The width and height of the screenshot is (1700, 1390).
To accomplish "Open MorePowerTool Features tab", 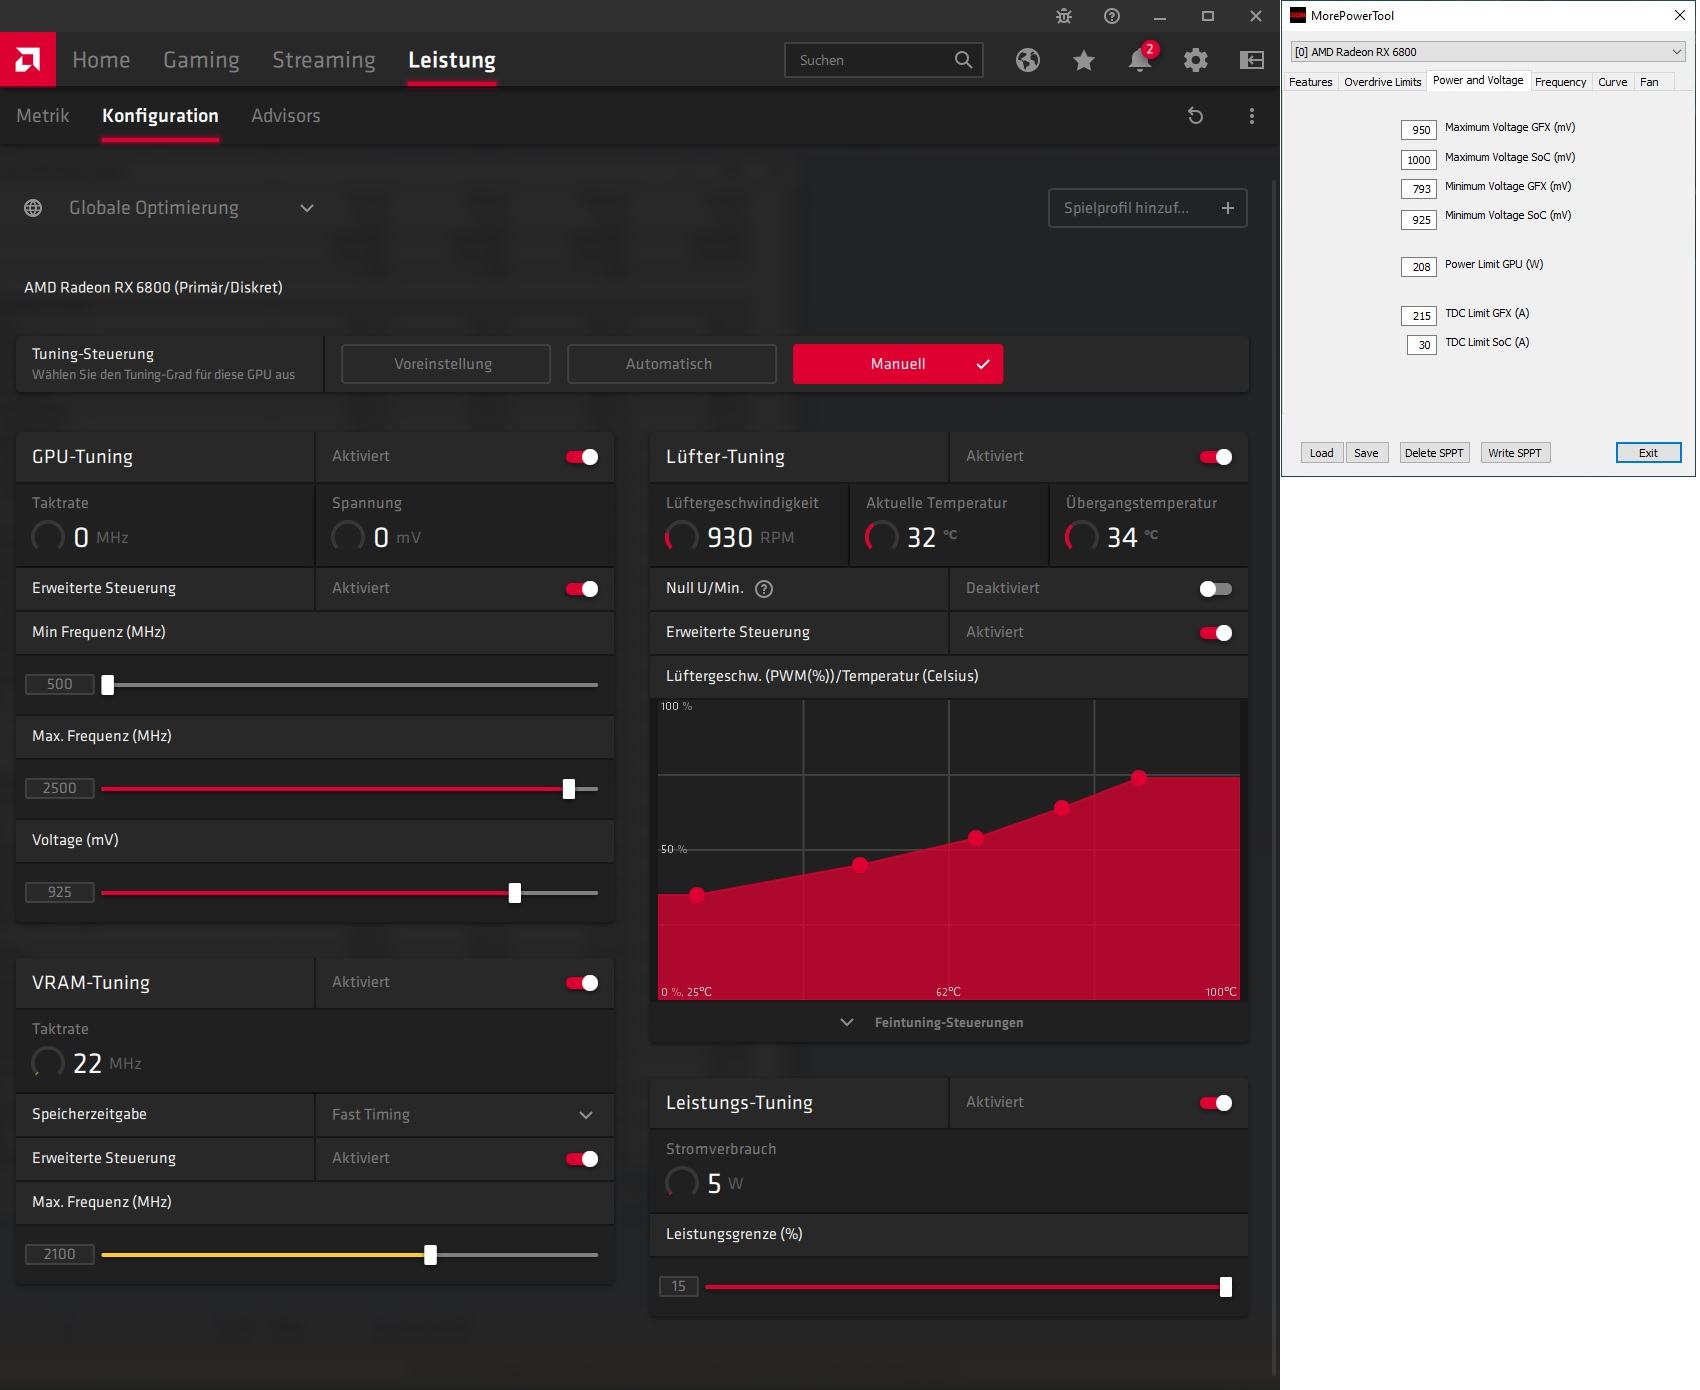I will point(1311,82).
